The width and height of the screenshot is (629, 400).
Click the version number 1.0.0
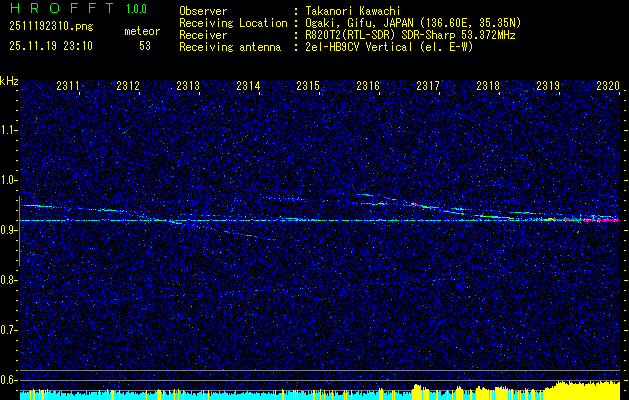tap(136, 9)
